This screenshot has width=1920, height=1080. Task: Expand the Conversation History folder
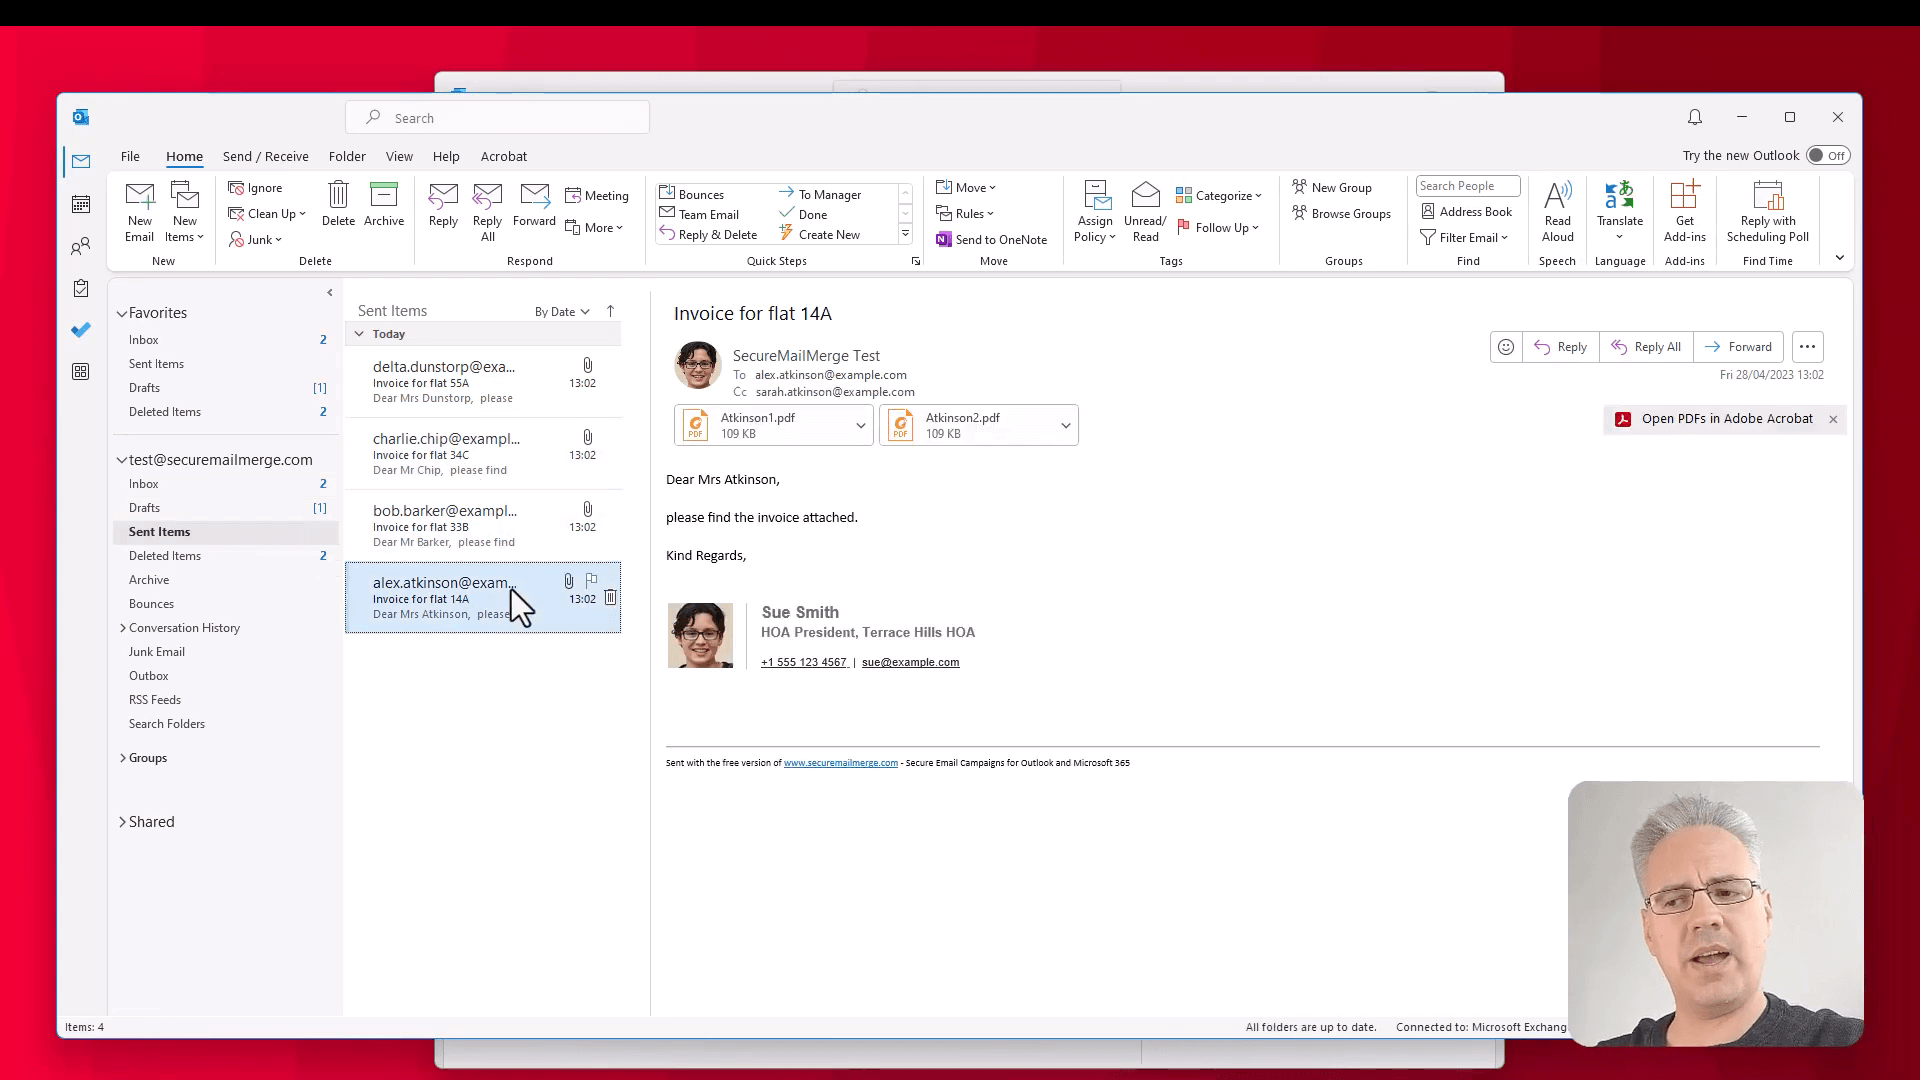[123, 626]
